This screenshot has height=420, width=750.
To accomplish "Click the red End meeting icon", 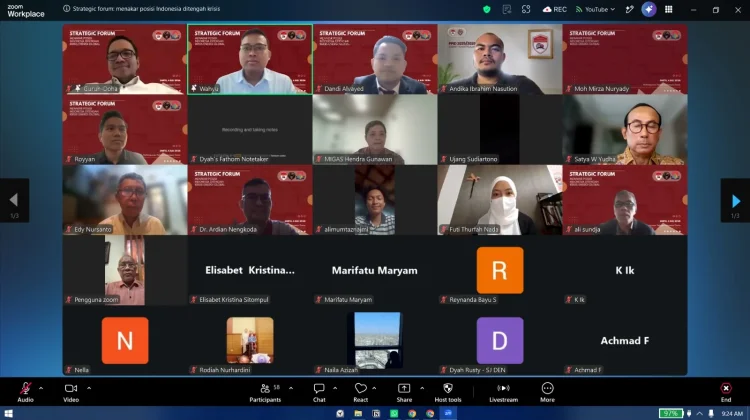I will pos(726,388).
